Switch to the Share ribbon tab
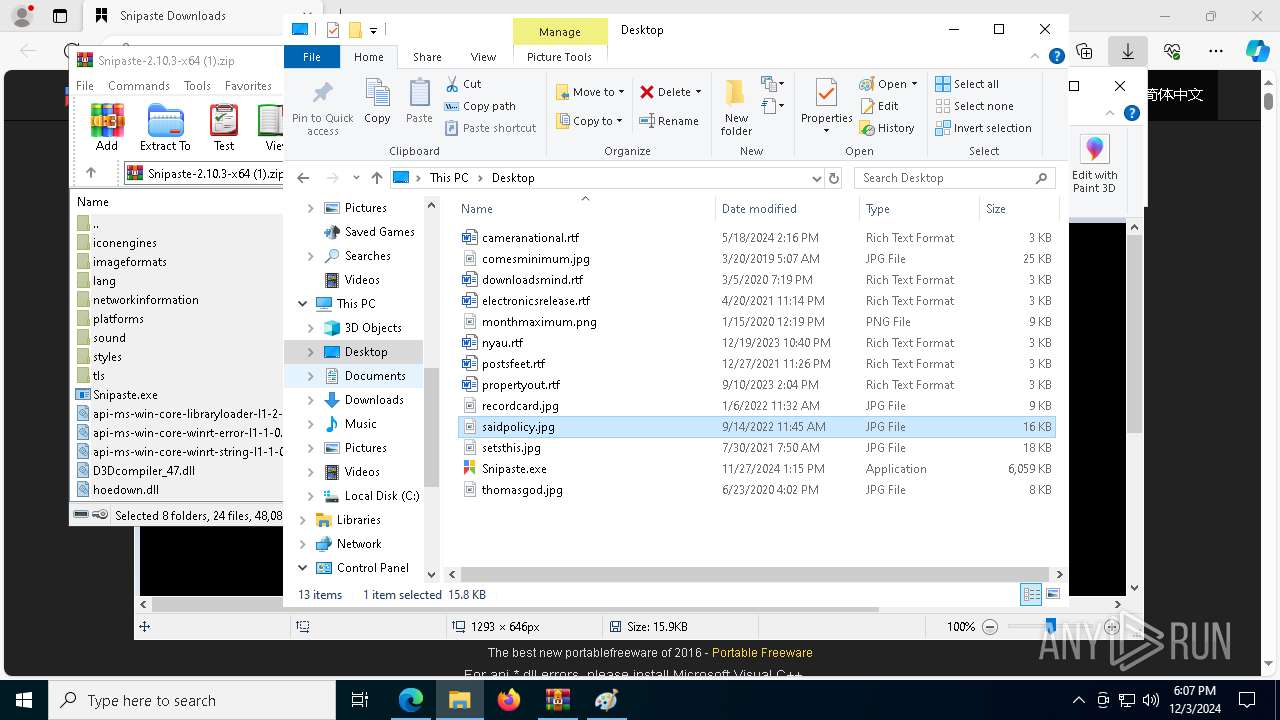The image size is (1280, 720). 427,57
